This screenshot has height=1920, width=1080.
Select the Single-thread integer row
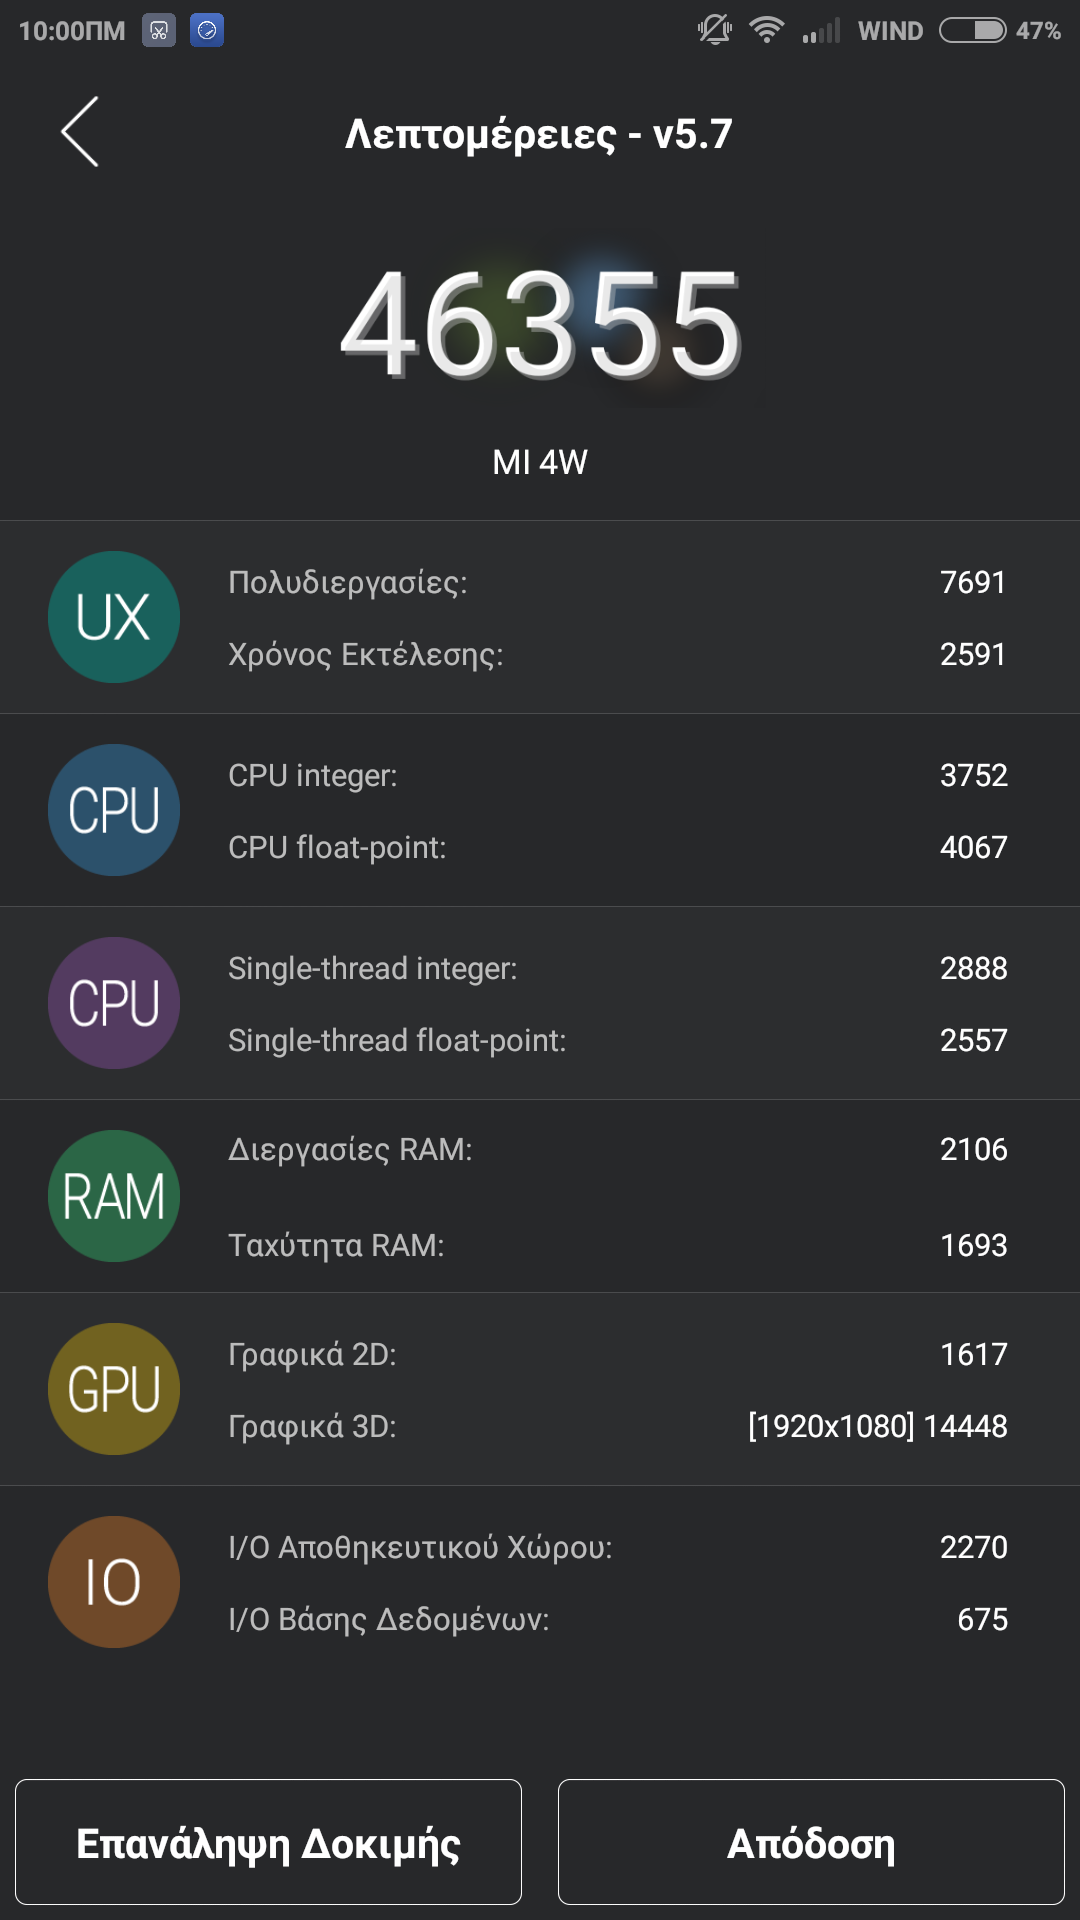[x=616, y=968]
